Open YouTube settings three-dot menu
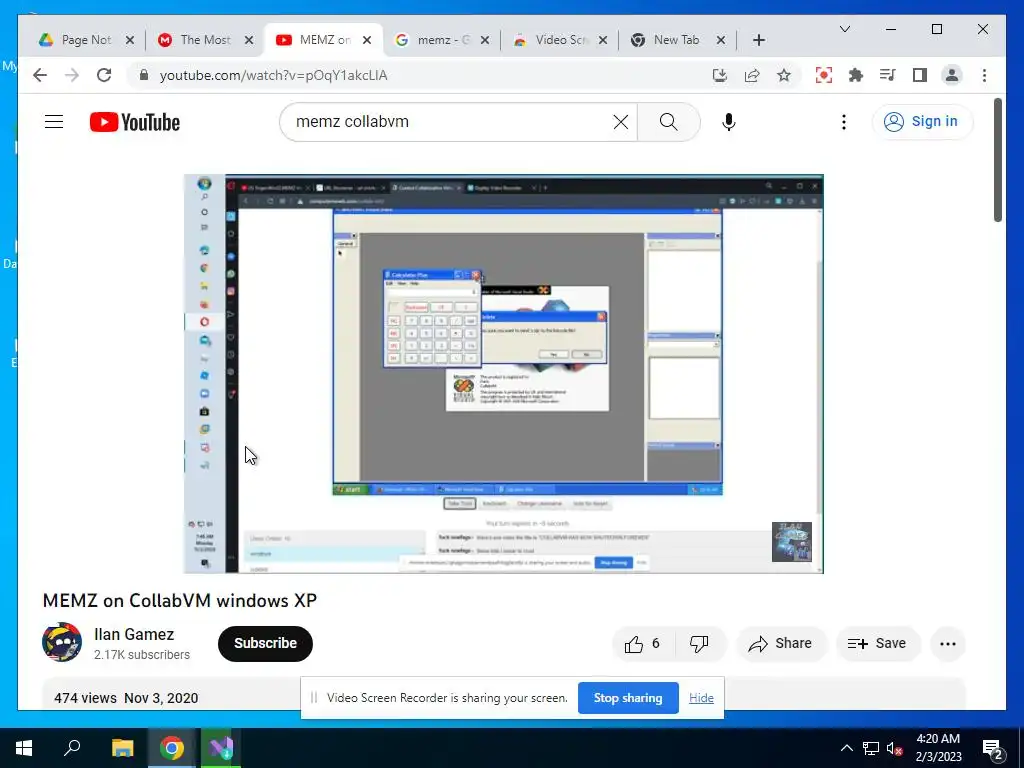 844,122
